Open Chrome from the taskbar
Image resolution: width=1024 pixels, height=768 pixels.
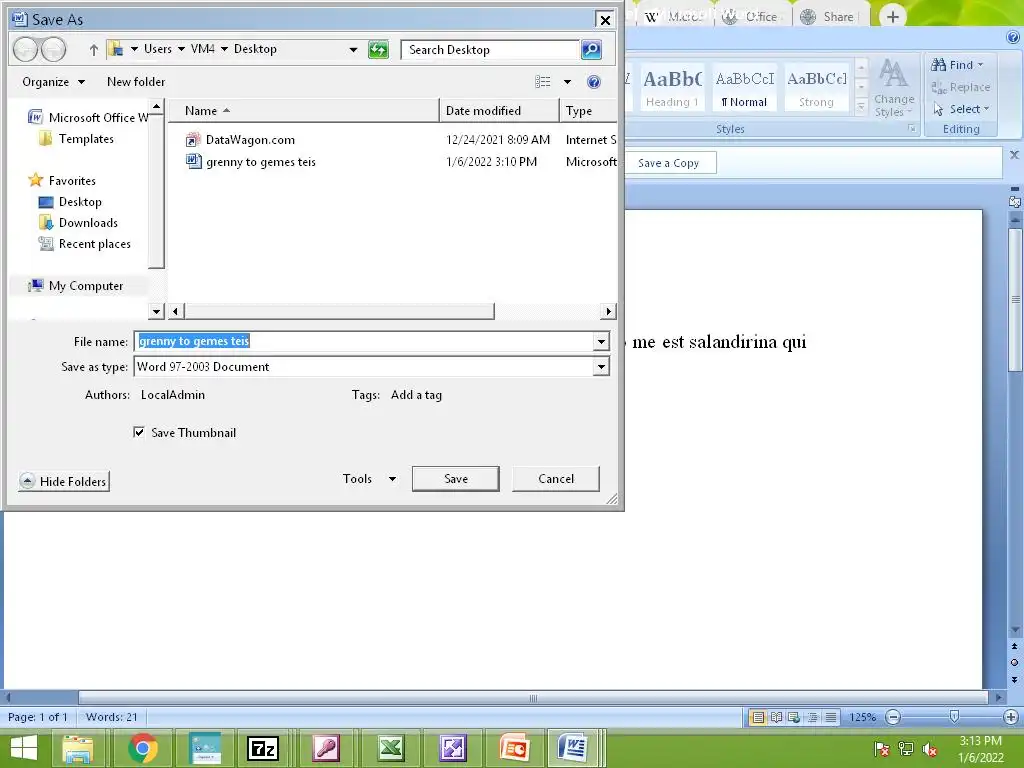click(142, 748)
